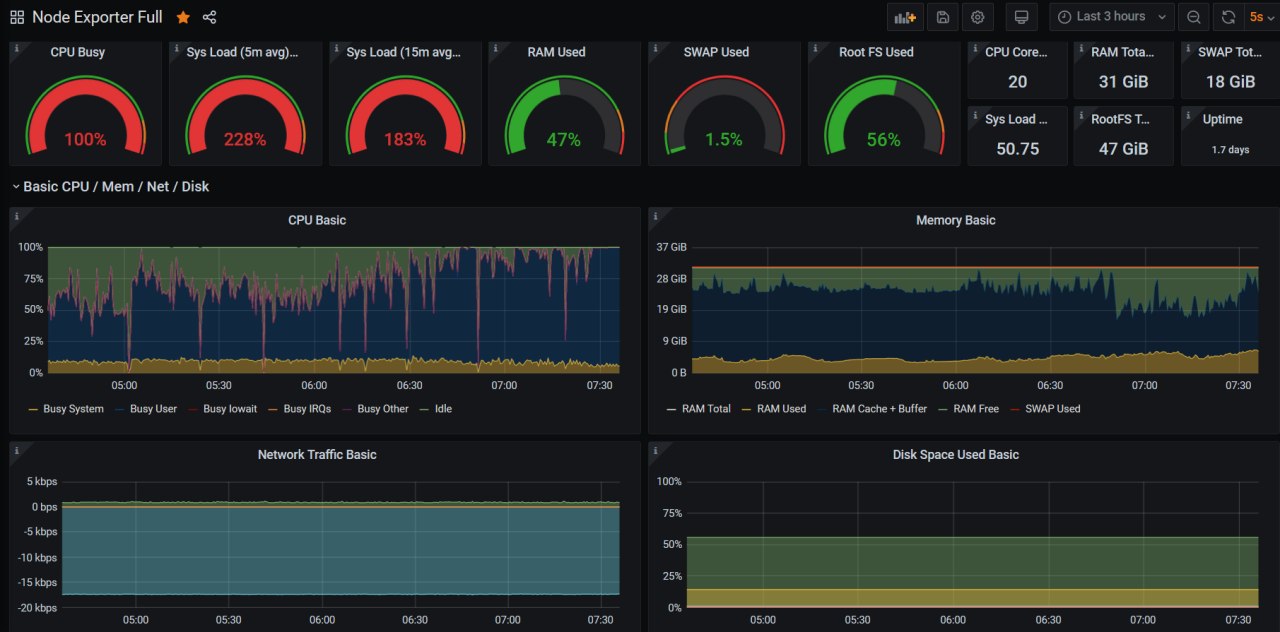Open the Sys Load 5m avg panel info icon

tap(176, 47)
